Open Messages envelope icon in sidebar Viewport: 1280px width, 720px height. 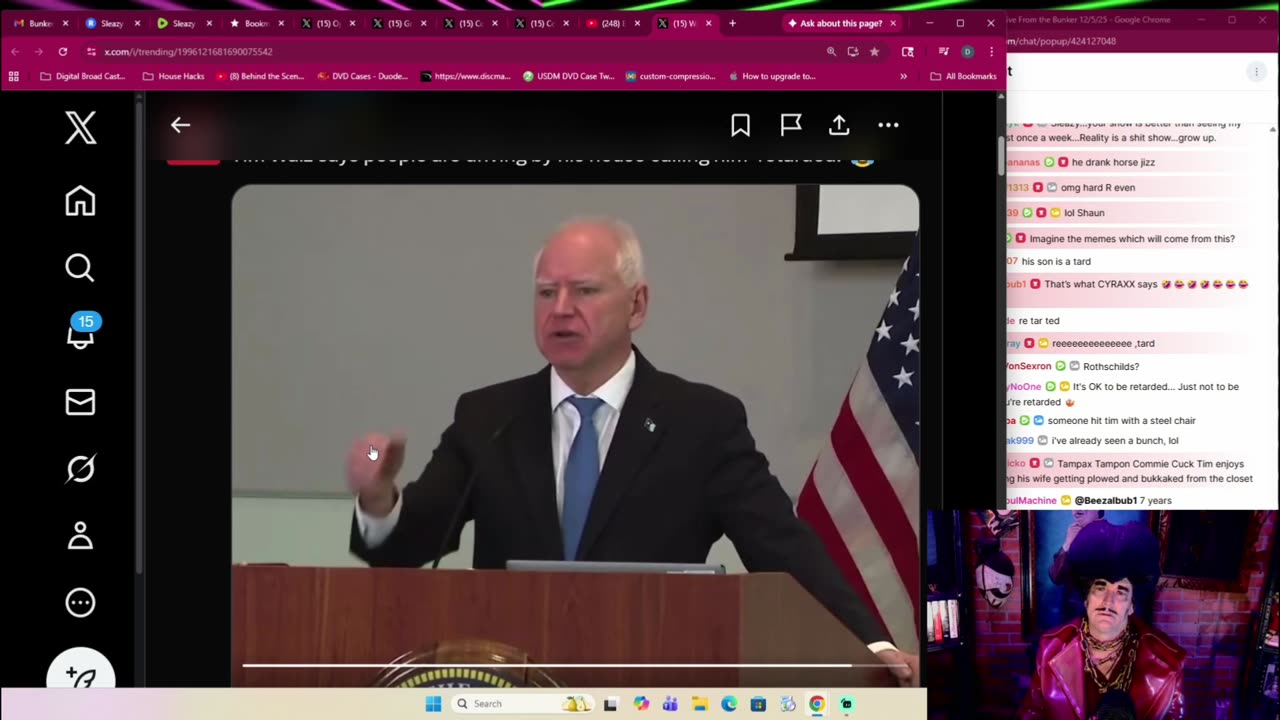coord(80,402)
